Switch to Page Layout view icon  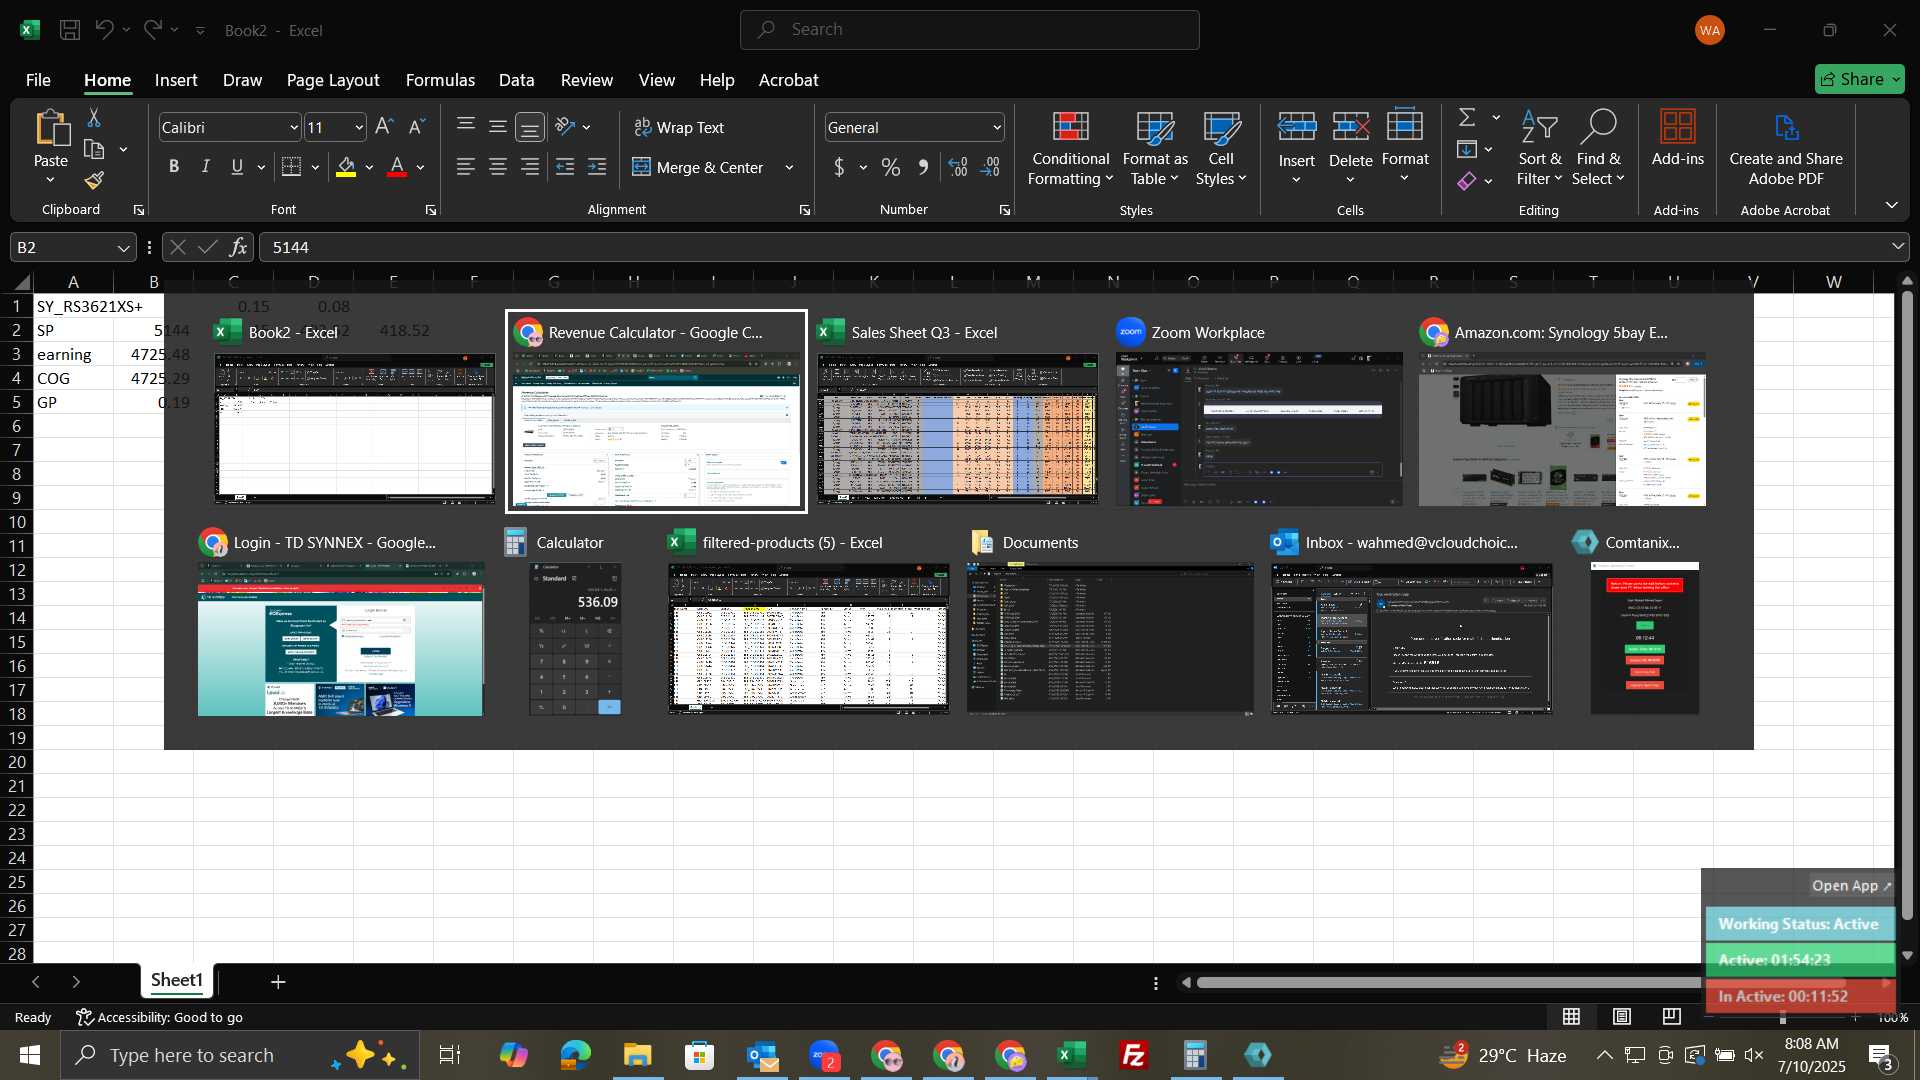pos(1622,1017)
